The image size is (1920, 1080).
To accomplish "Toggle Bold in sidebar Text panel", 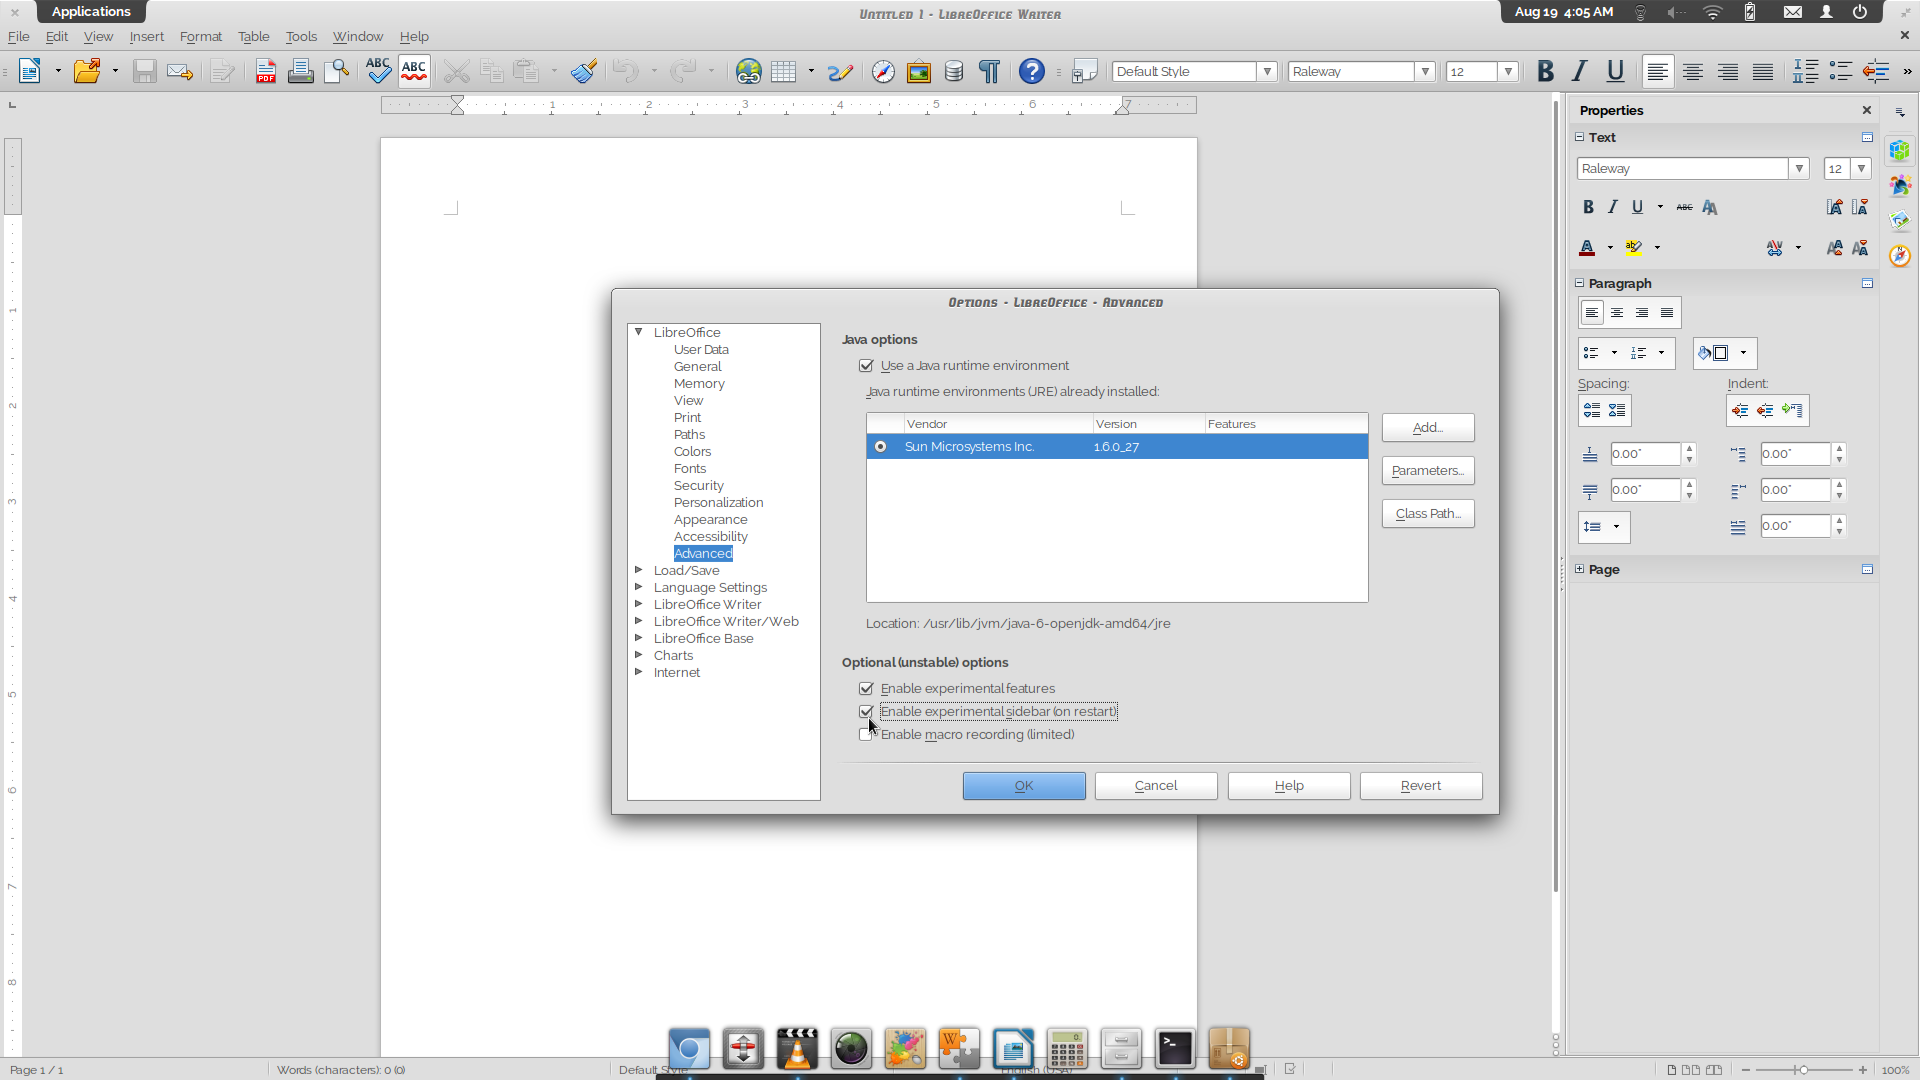I will coord(1588,207).
